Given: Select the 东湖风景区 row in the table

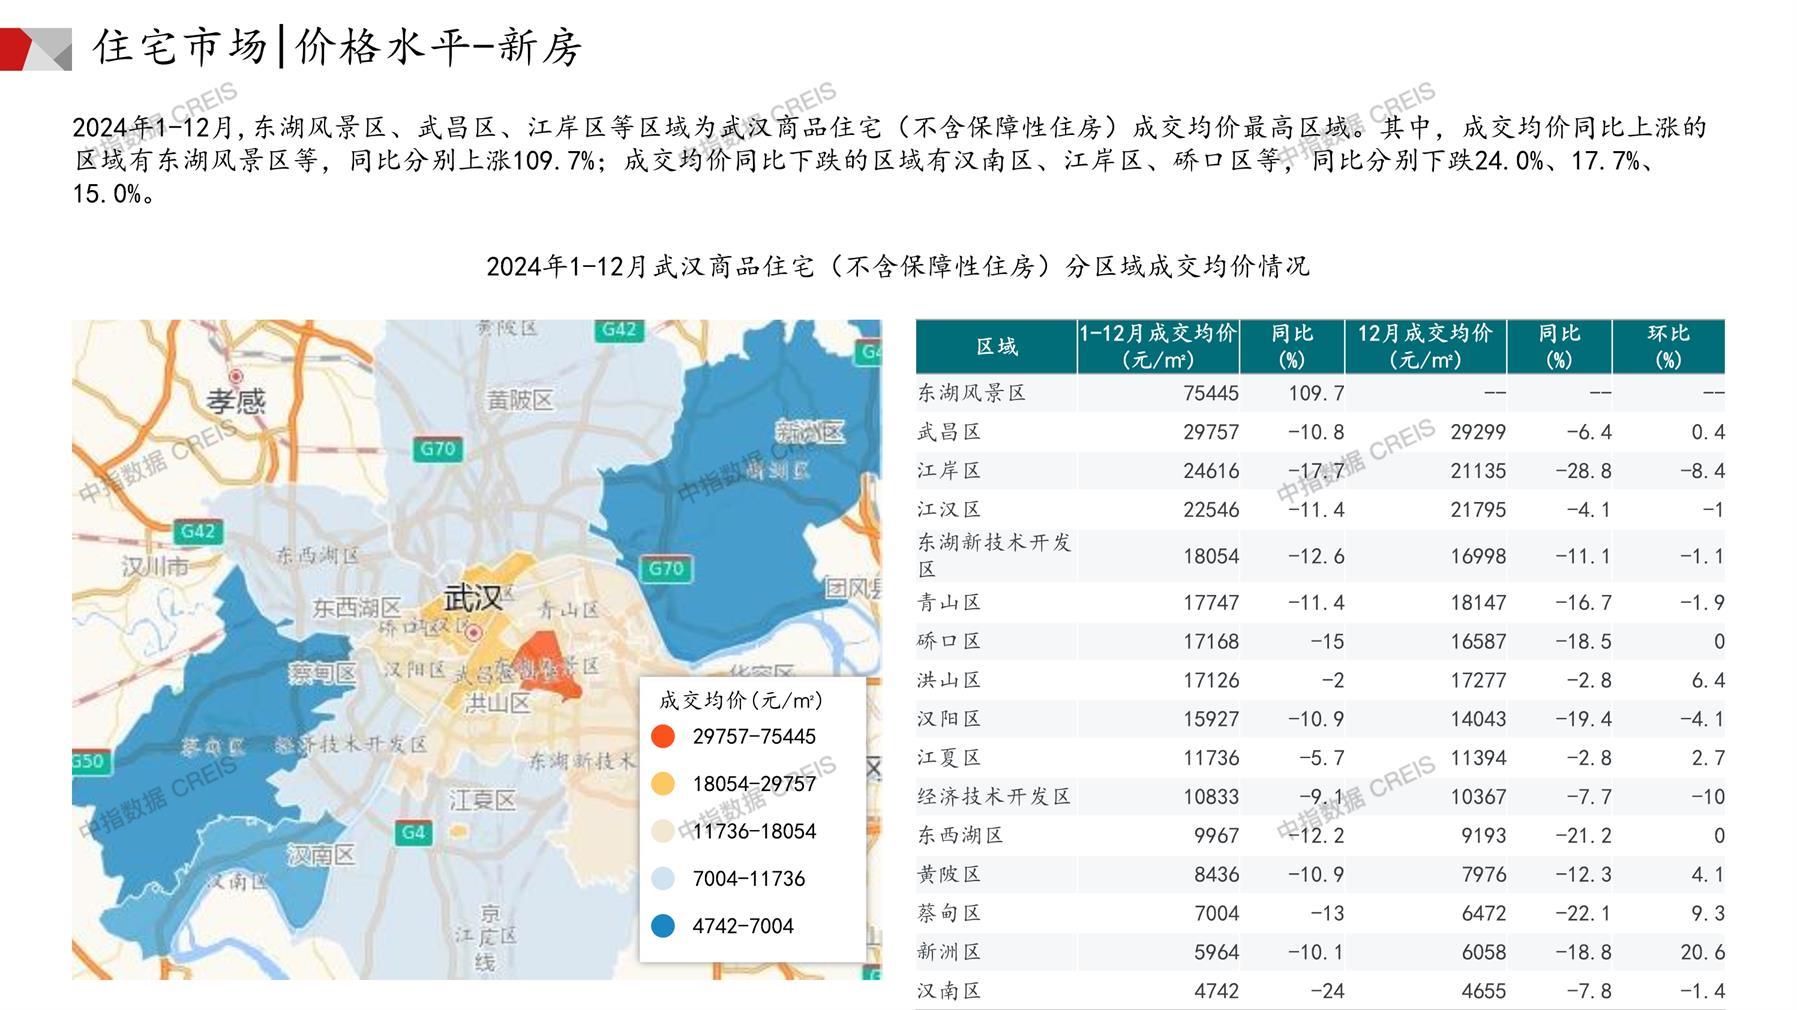Looking at the screenshot, I should (x=972, y=393).
